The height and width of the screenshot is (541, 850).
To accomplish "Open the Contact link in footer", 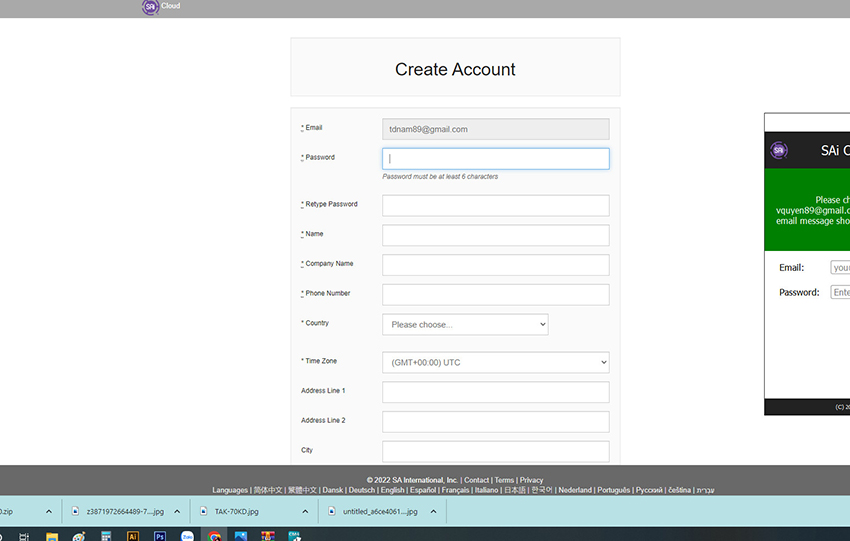I will [476, 480].
